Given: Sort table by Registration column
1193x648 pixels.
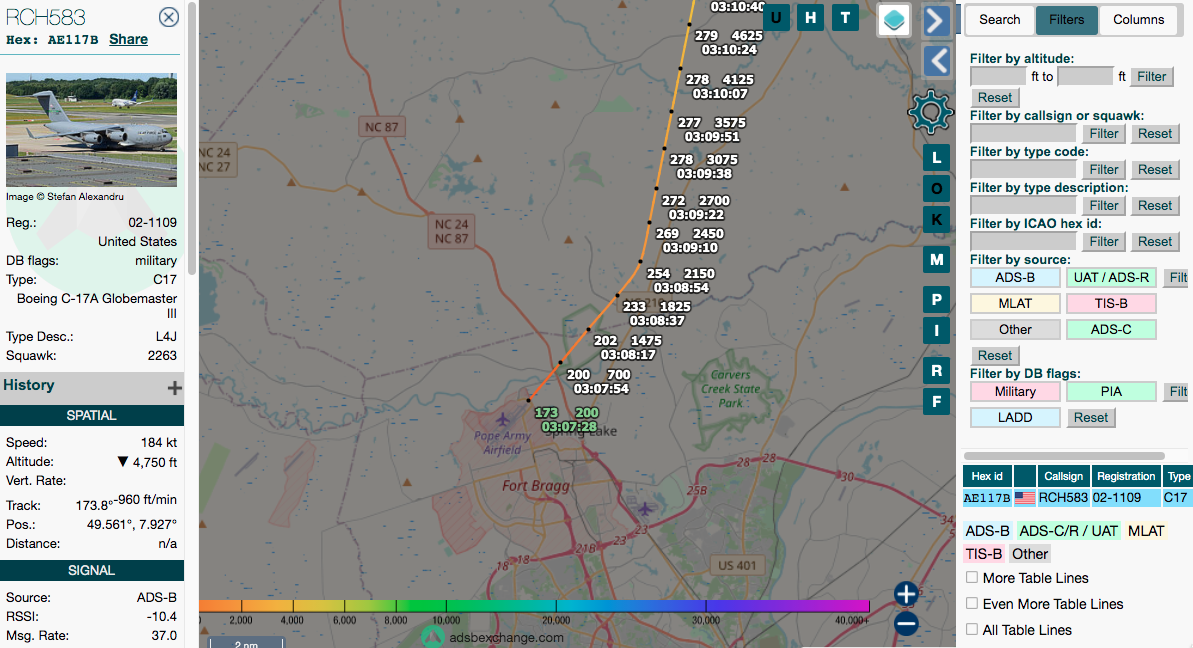Looking at the screenshot, I should [x=1126, y=476].
